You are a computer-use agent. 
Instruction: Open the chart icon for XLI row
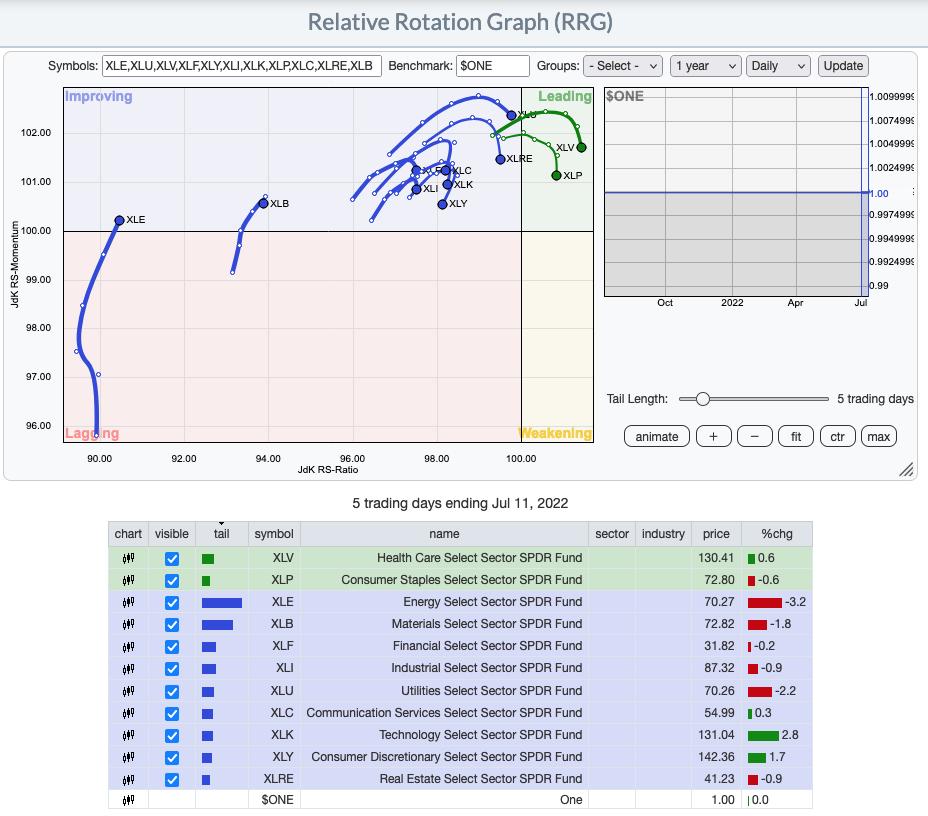[x=128, y=668]
